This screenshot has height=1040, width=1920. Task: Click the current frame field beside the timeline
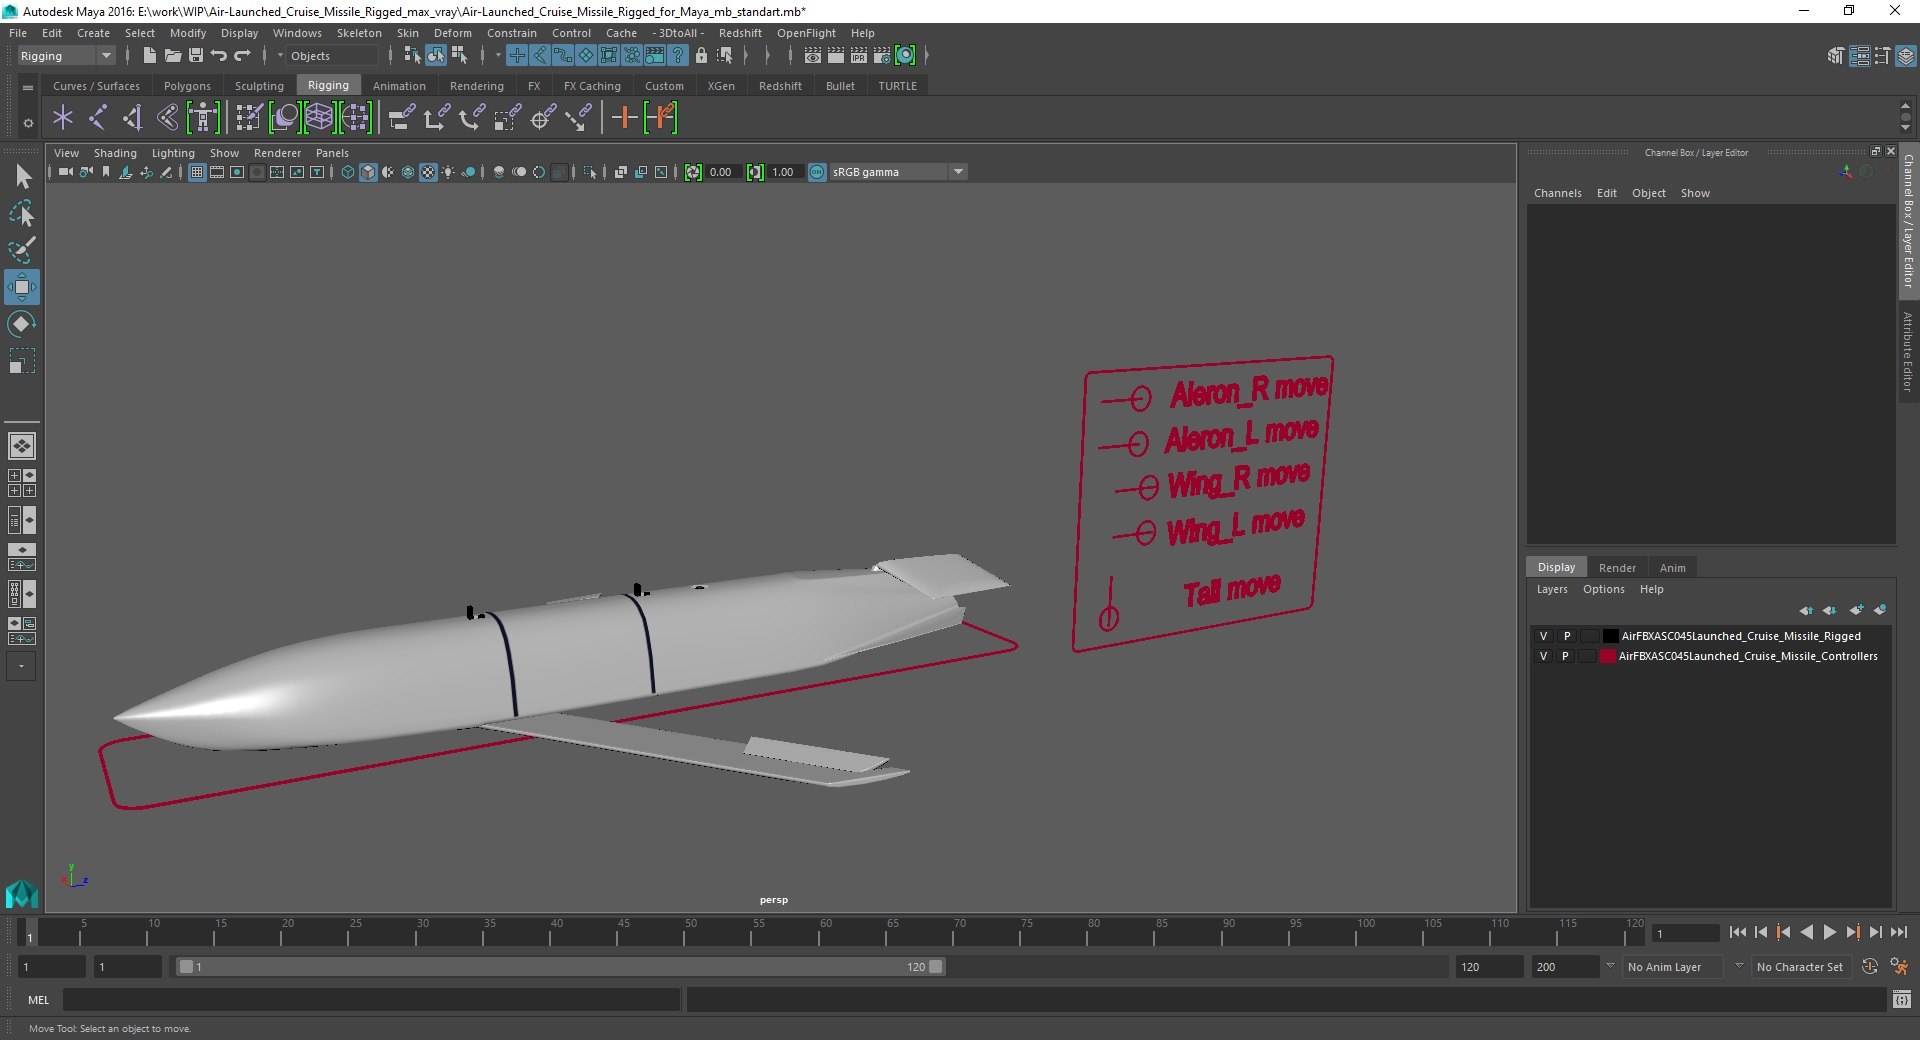point(1686,933)
